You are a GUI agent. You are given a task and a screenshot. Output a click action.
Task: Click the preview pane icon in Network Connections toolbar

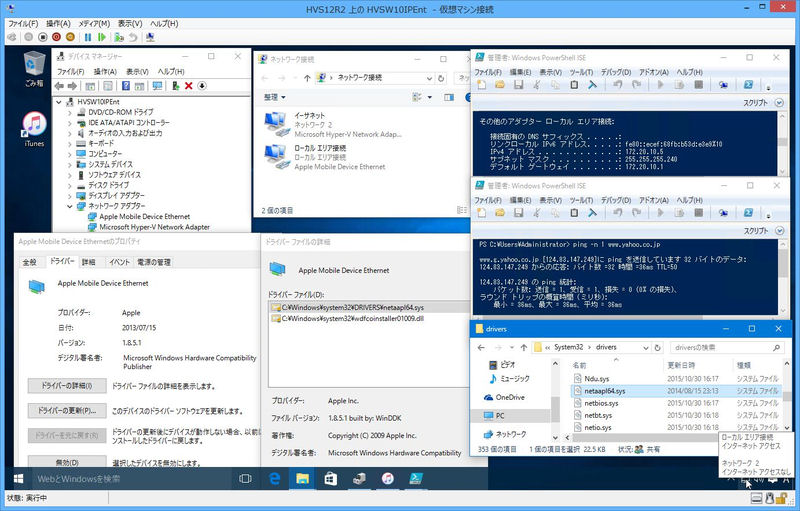coord(448,97)
